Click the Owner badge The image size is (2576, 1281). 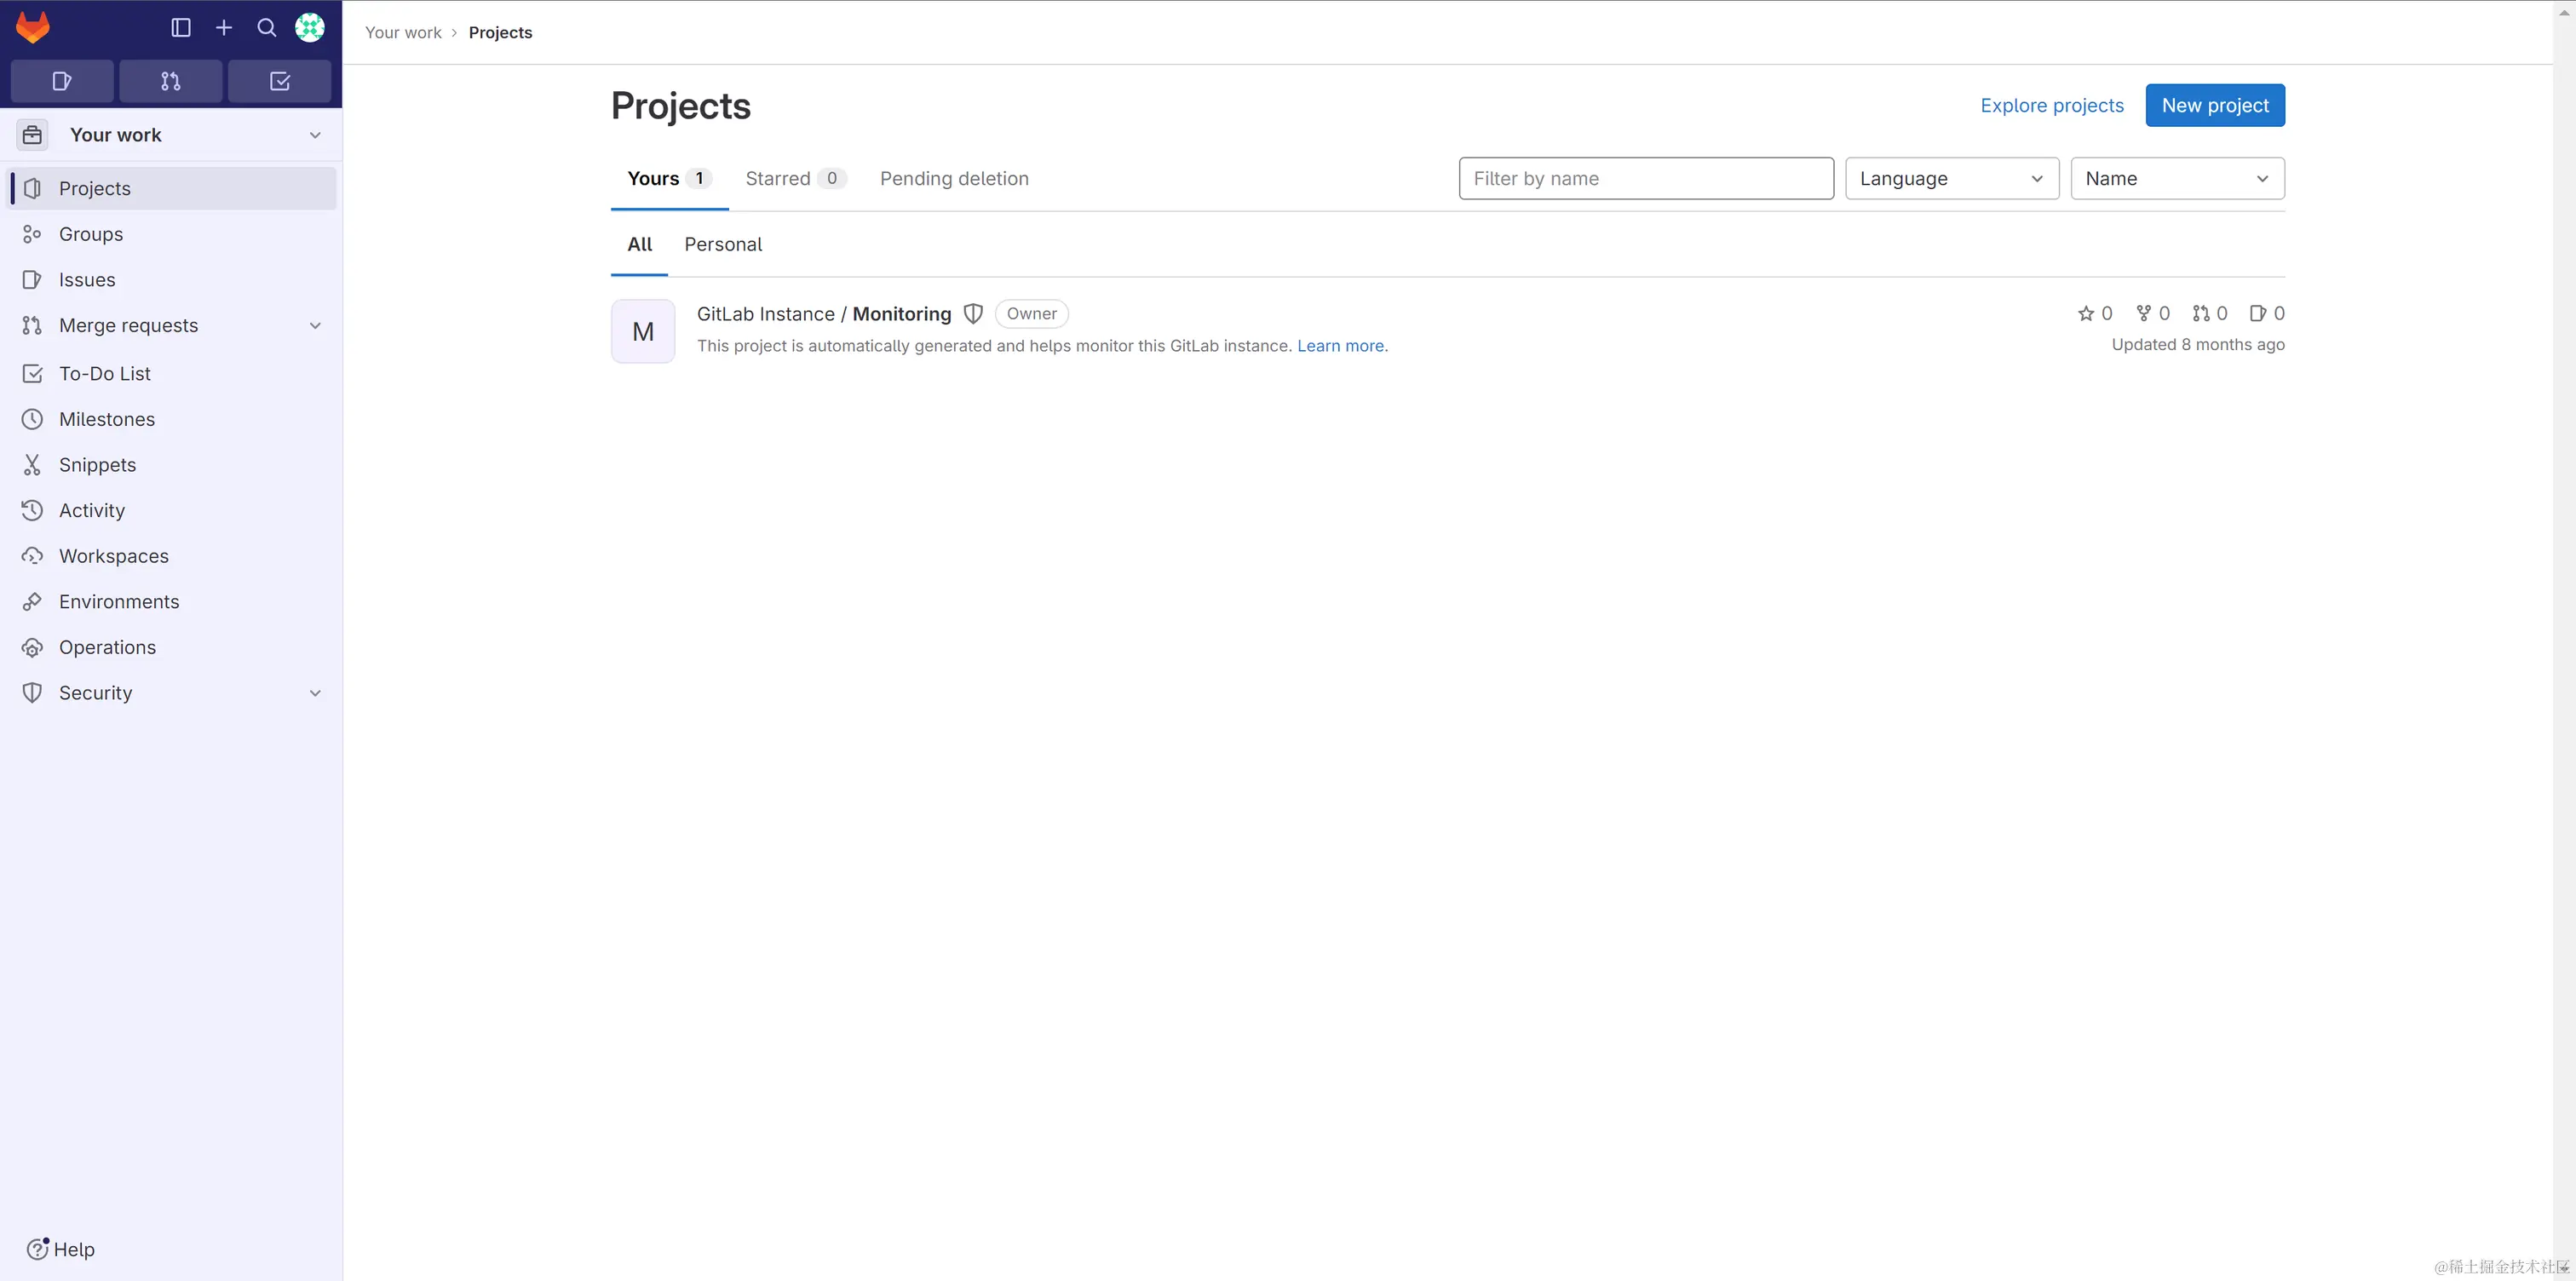pyautogui.click(x=1031, y=314)
